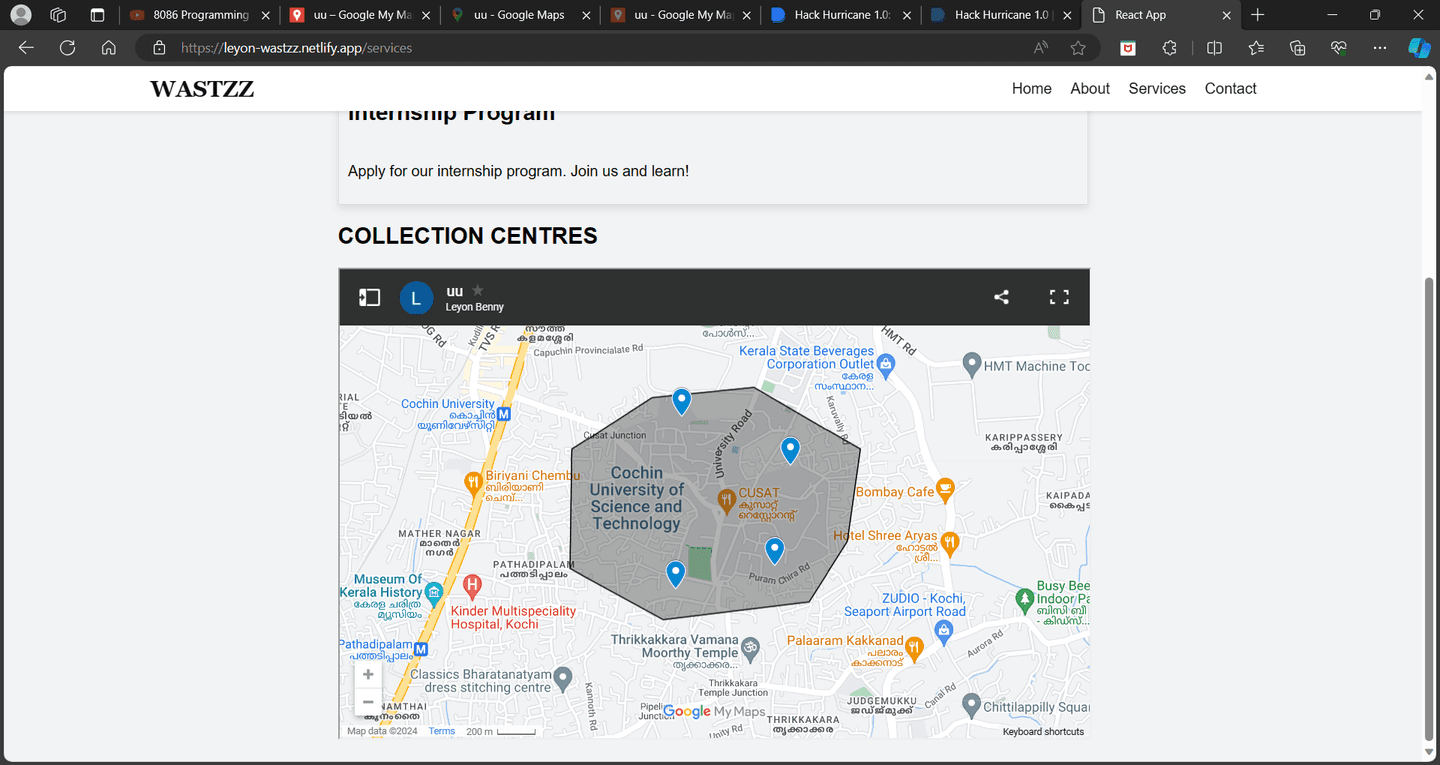Click the Kinder Multispeciality Hospital marker
The image size is (1440, 765).
pyautogui.click(x=472, y=586)
